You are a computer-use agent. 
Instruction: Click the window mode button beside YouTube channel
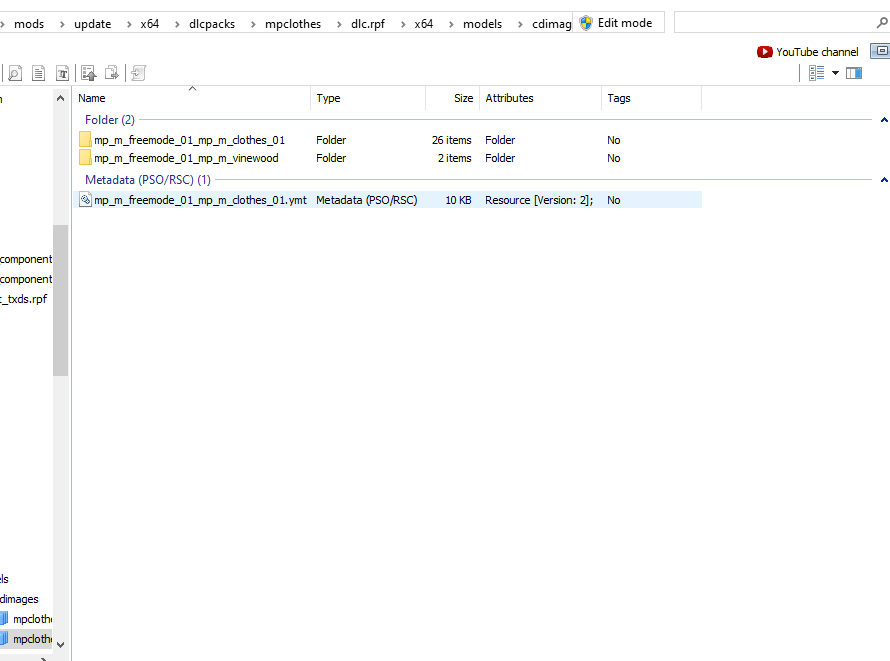[x=881, y=51]
